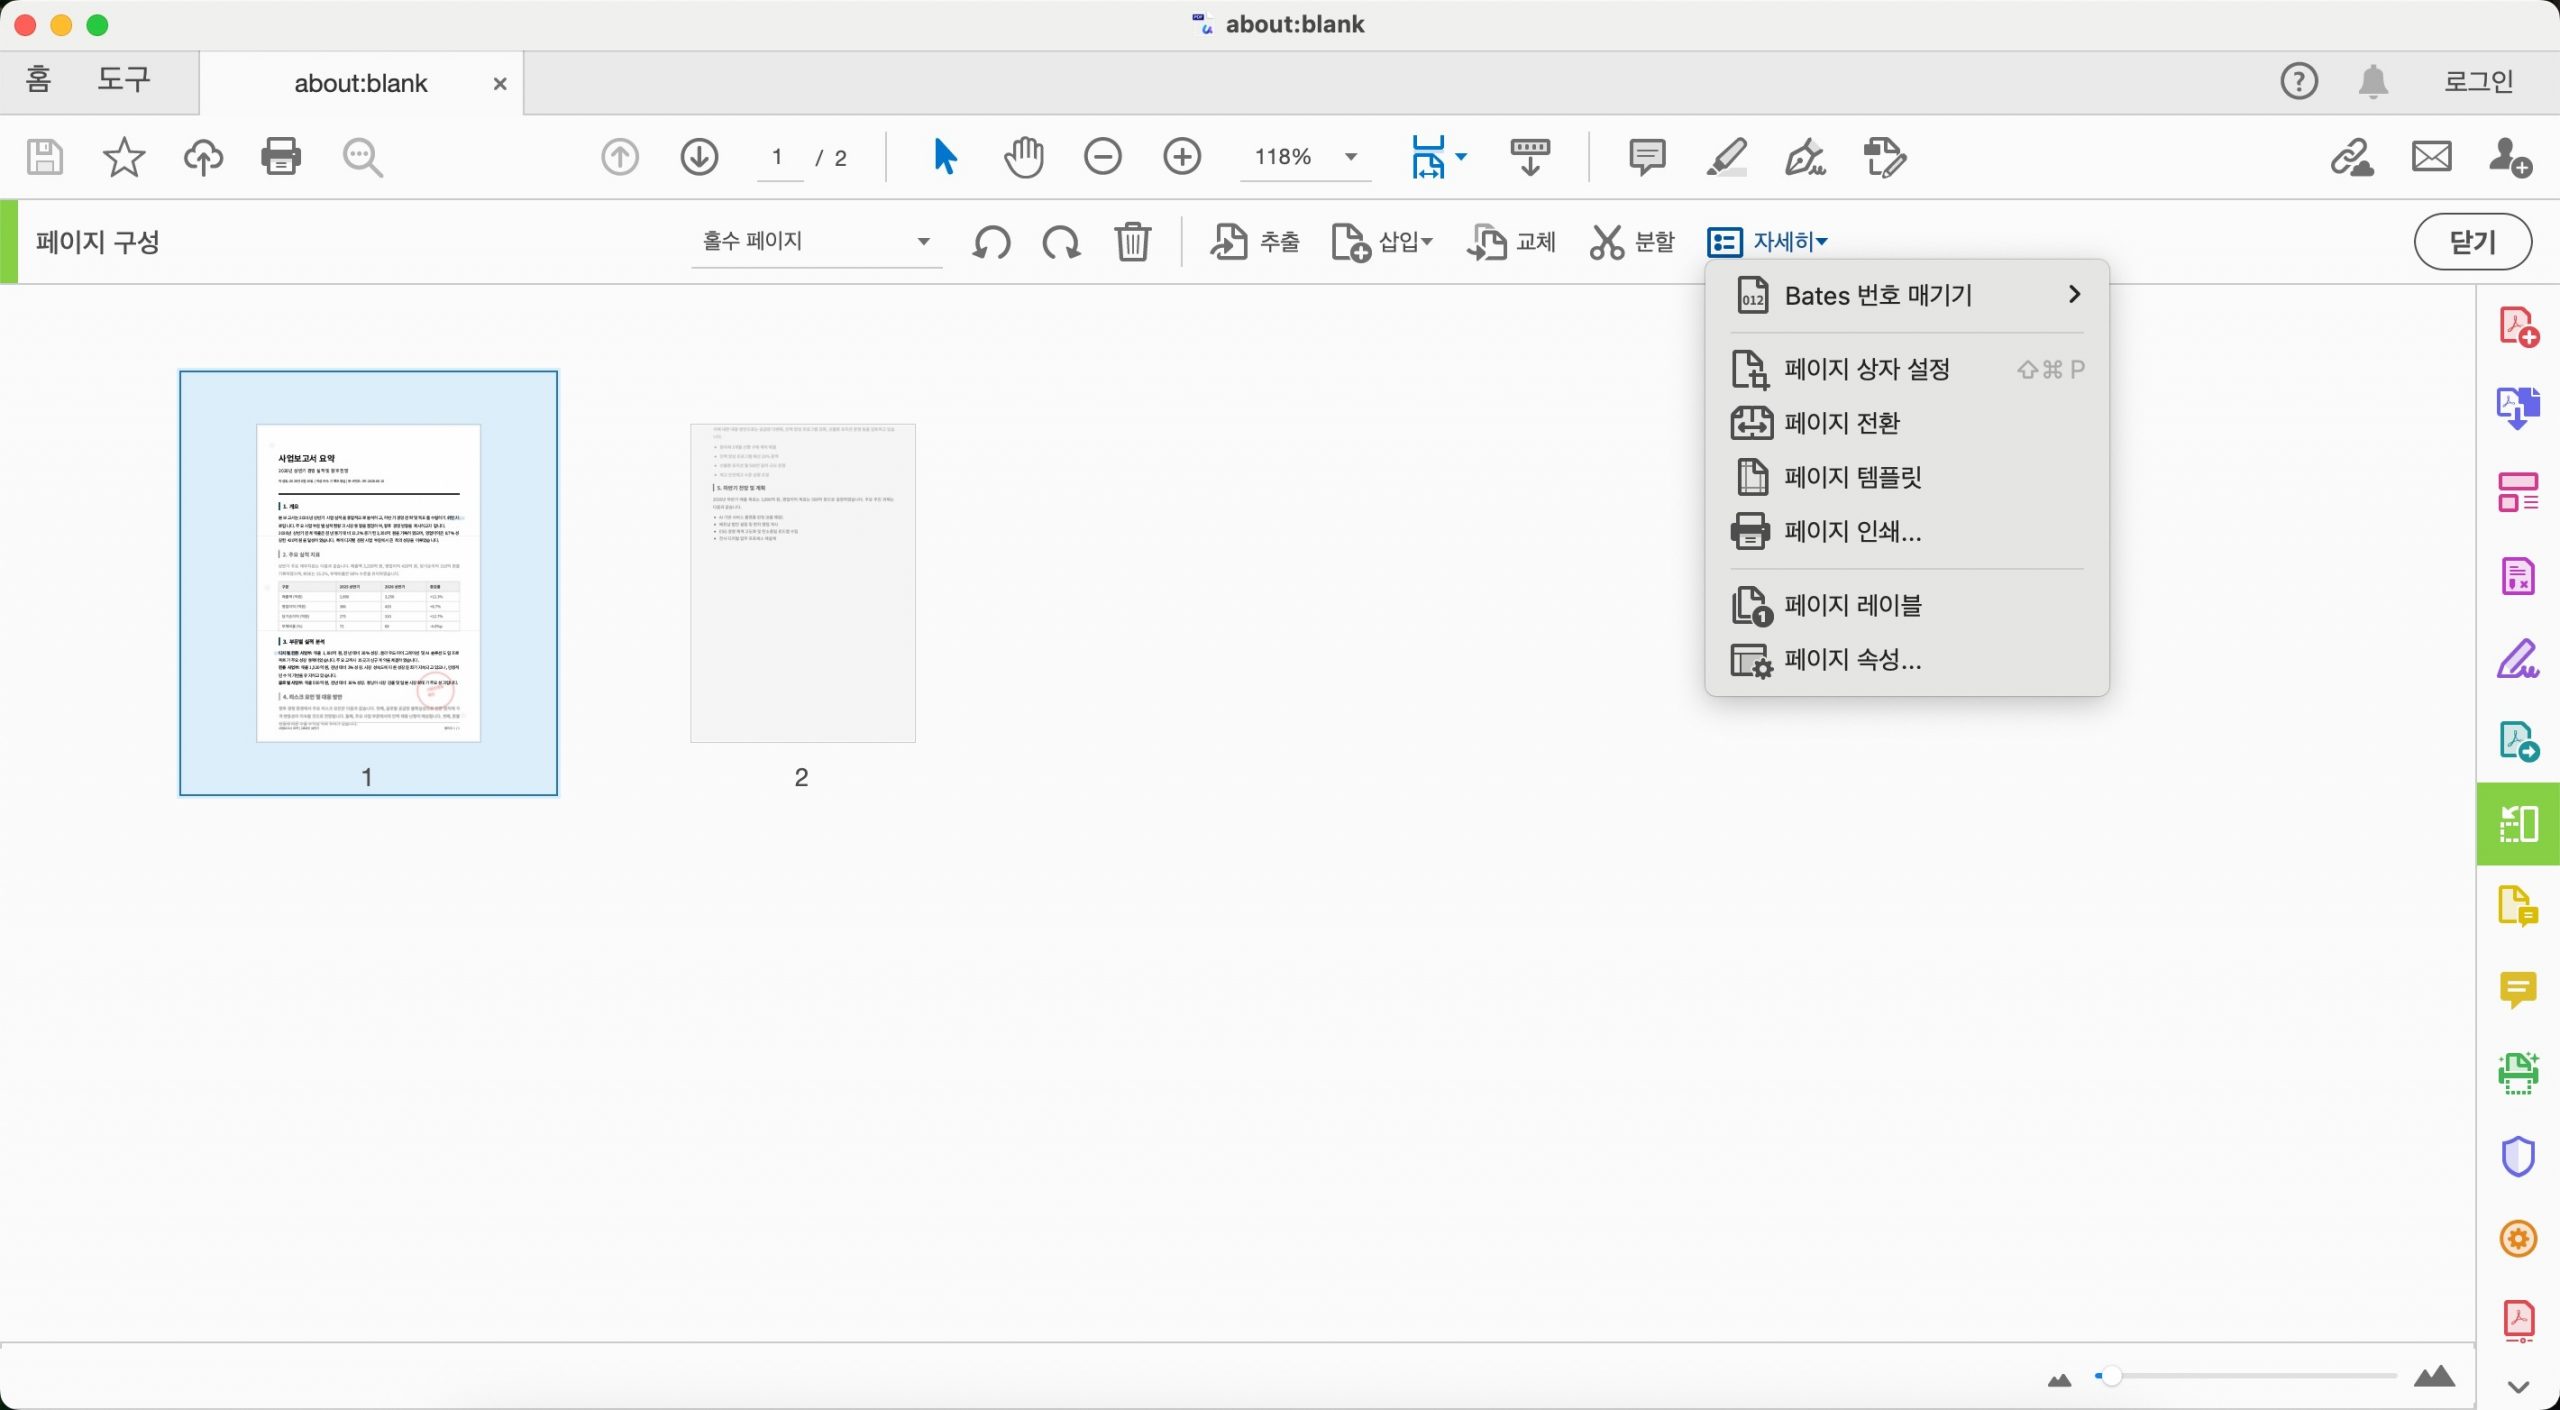Viewport: 2560px width, 1410px height.
Task: Click the 닫기 button
Action: pos(2473,242)
